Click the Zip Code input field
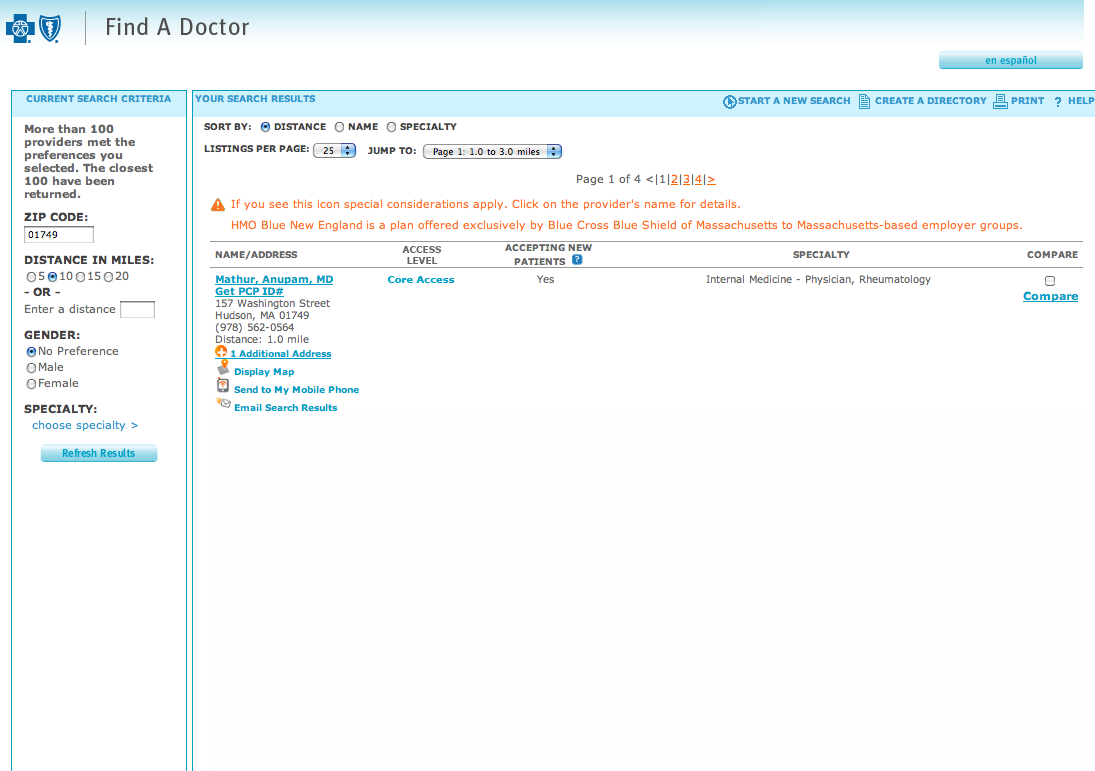 (59, 235)
